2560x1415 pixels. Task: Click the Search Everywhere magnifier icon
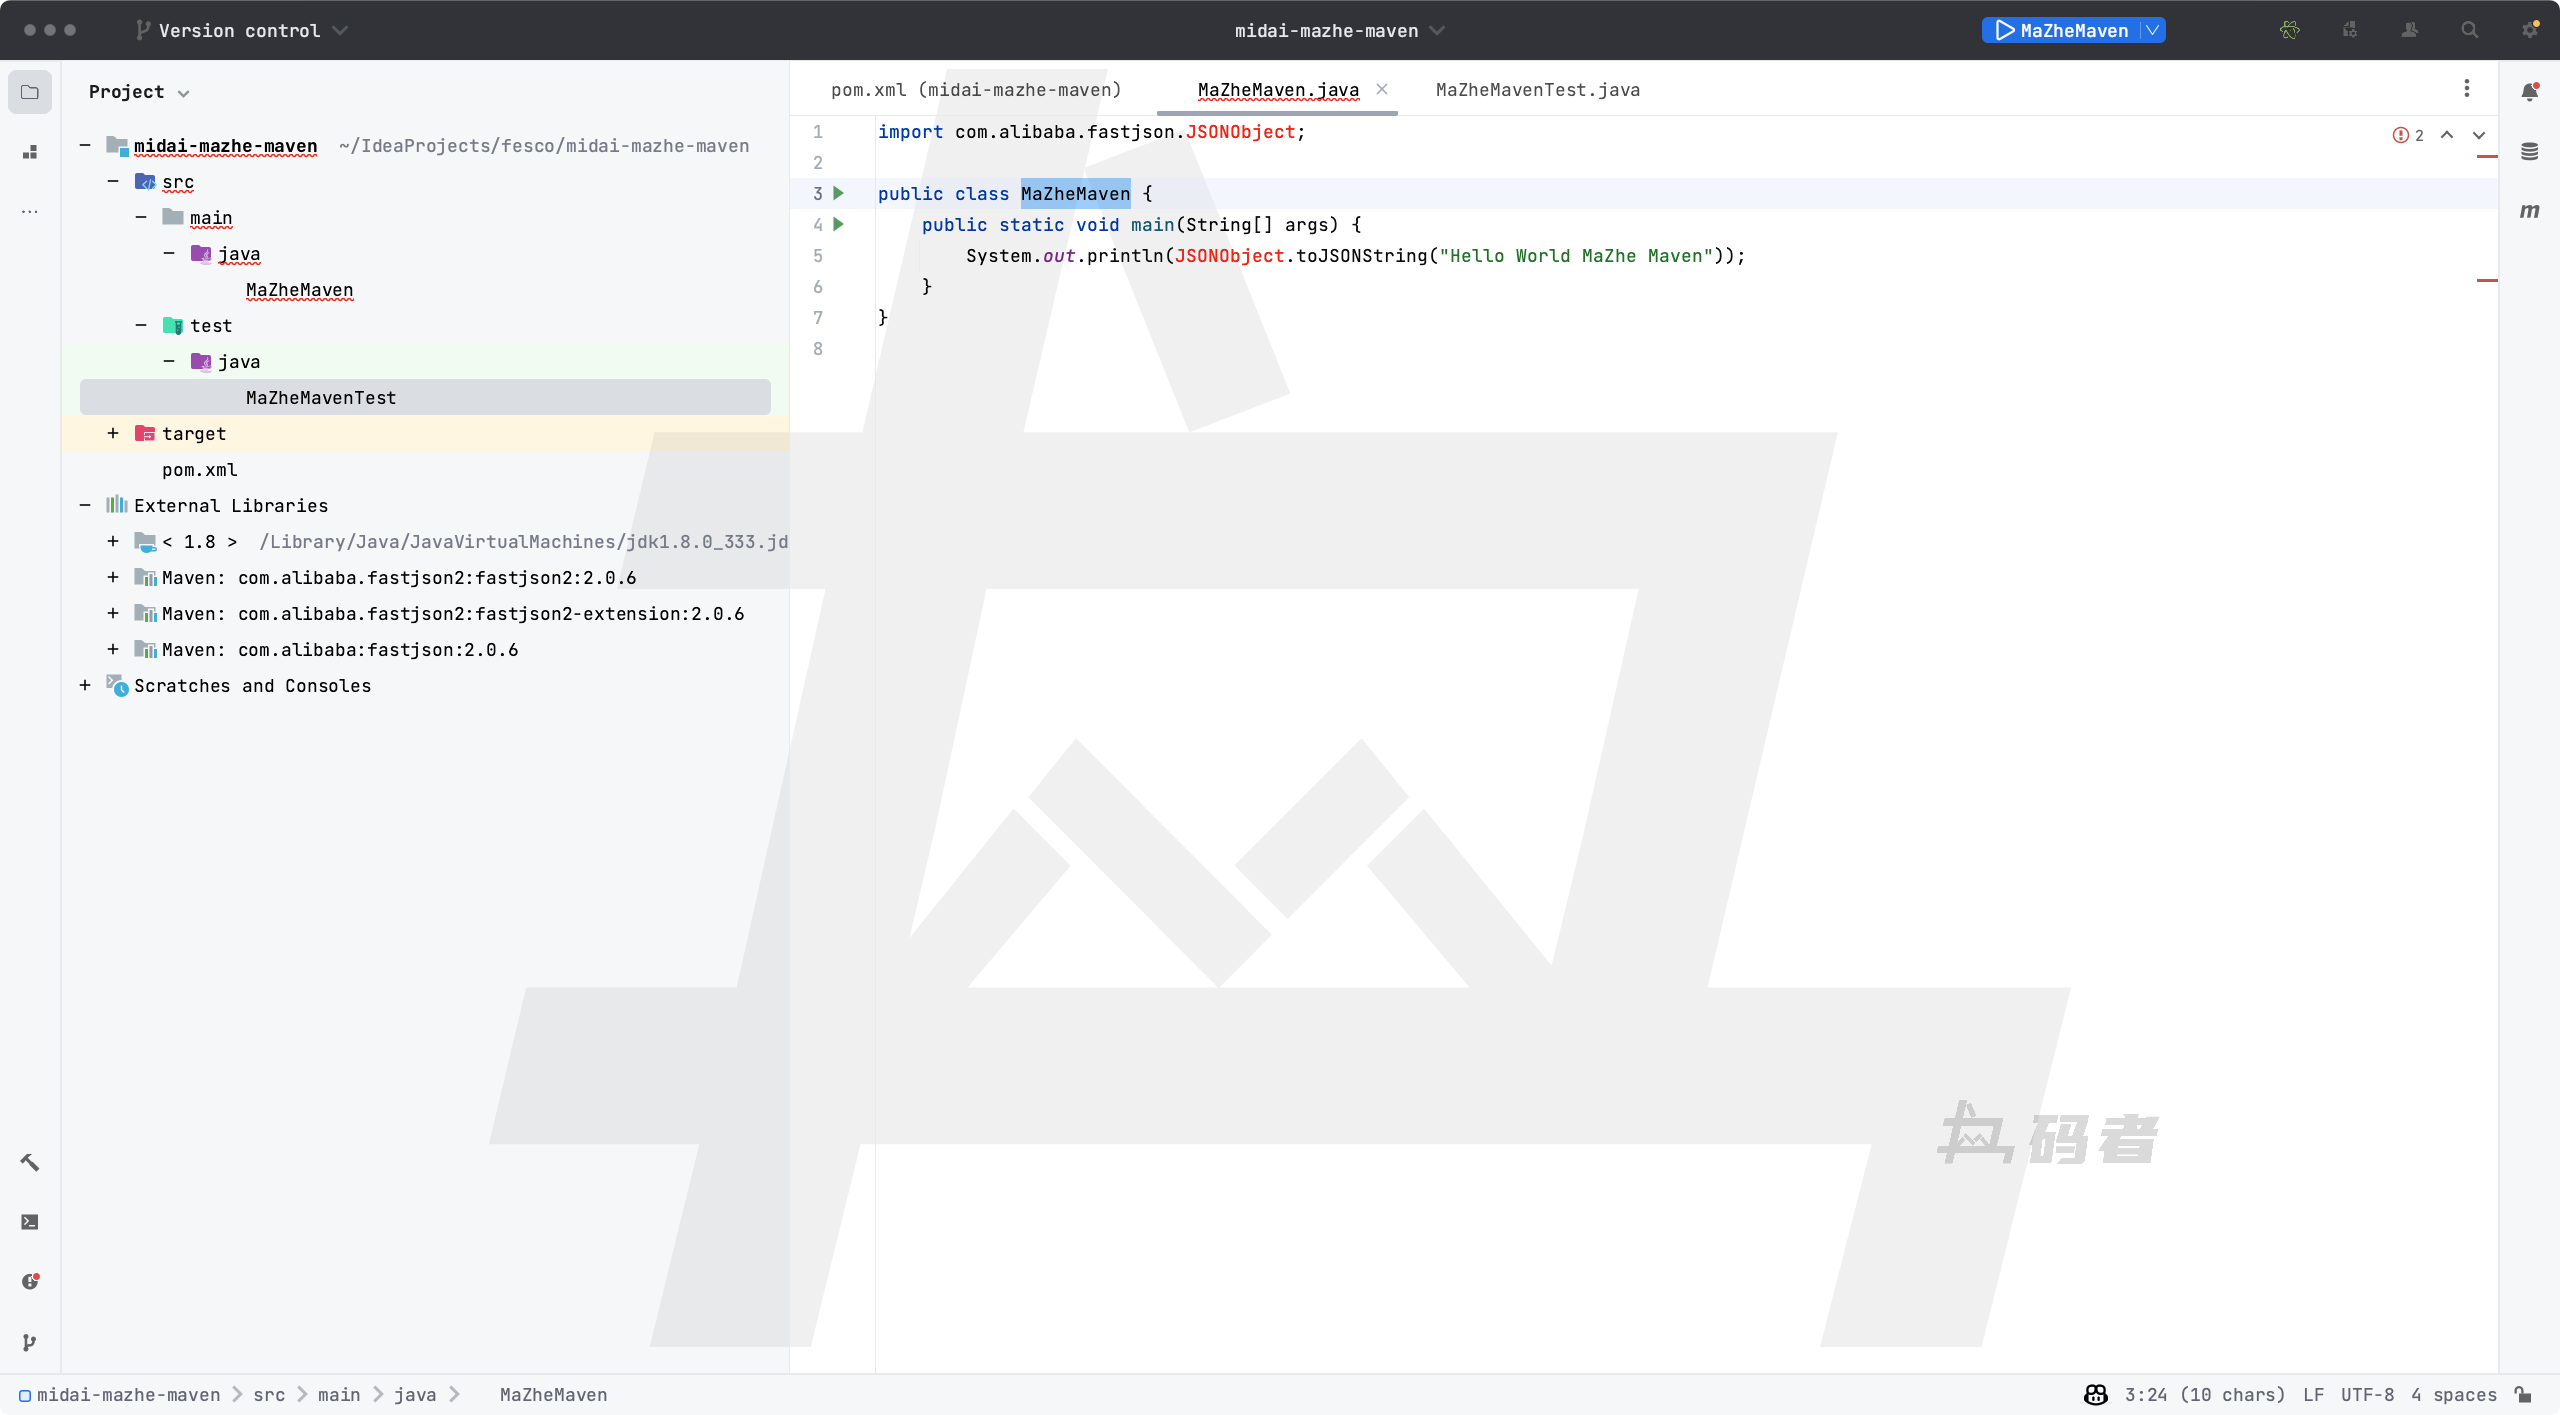click(2469, 30)
